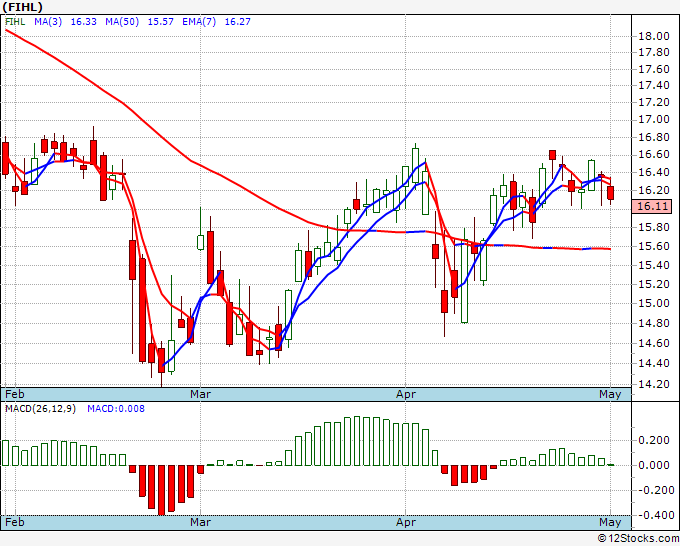The width and height of the screenshot is (680, 546).
Task: Click the 0.000 MACD axis label
Action: click(x=654, y=465)
